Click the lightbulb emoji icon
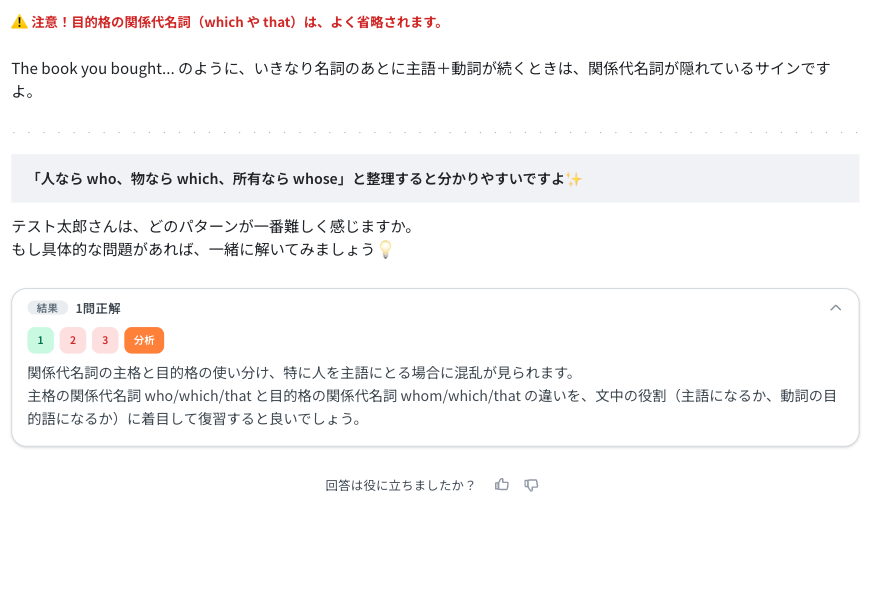Image resolution: width=873 pixels, height=610 pixels. click(385, 249)
